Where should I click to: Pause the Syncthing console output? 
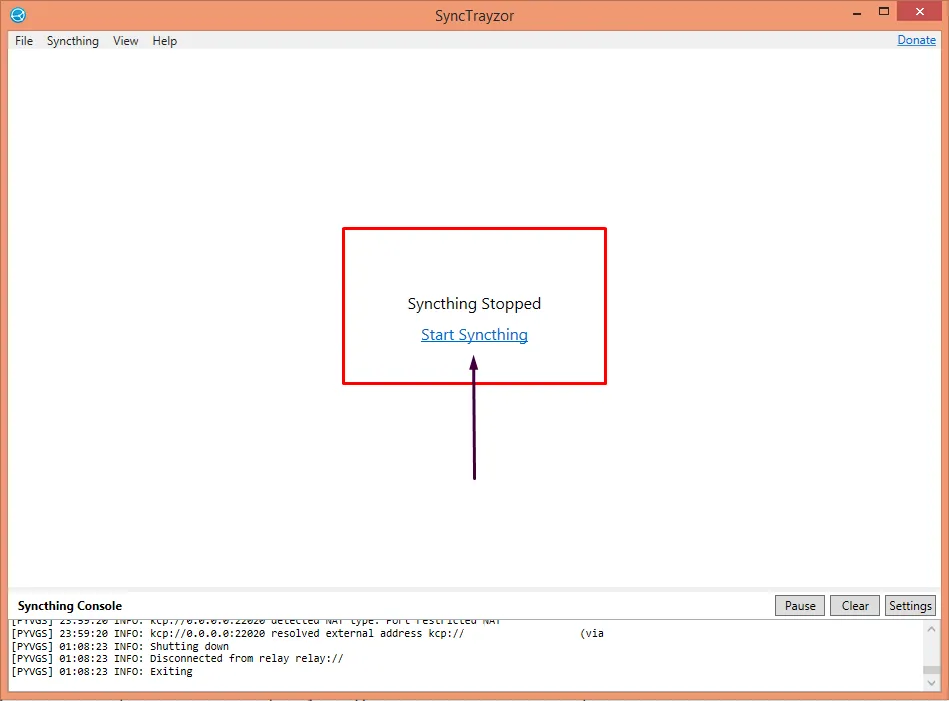click(x=800, y=605)
